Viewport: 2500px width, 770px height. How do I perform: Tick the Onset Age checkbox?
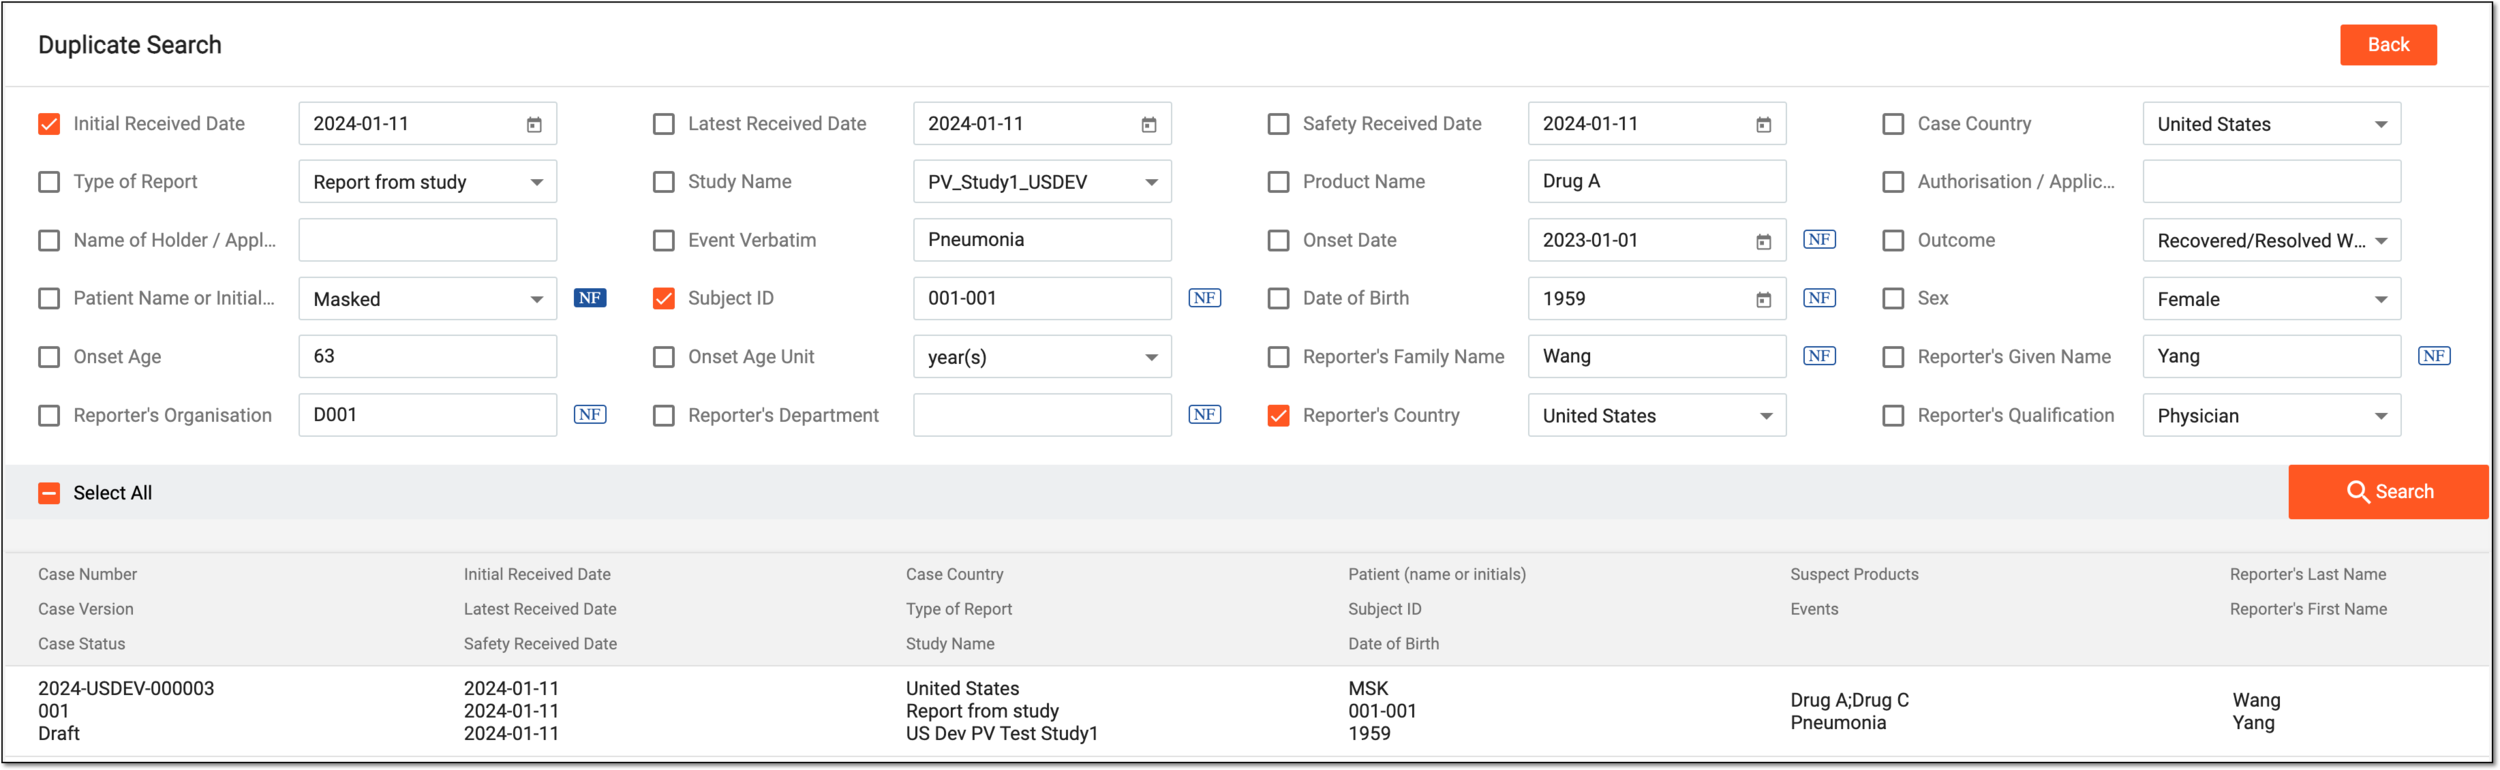point(49,357)
